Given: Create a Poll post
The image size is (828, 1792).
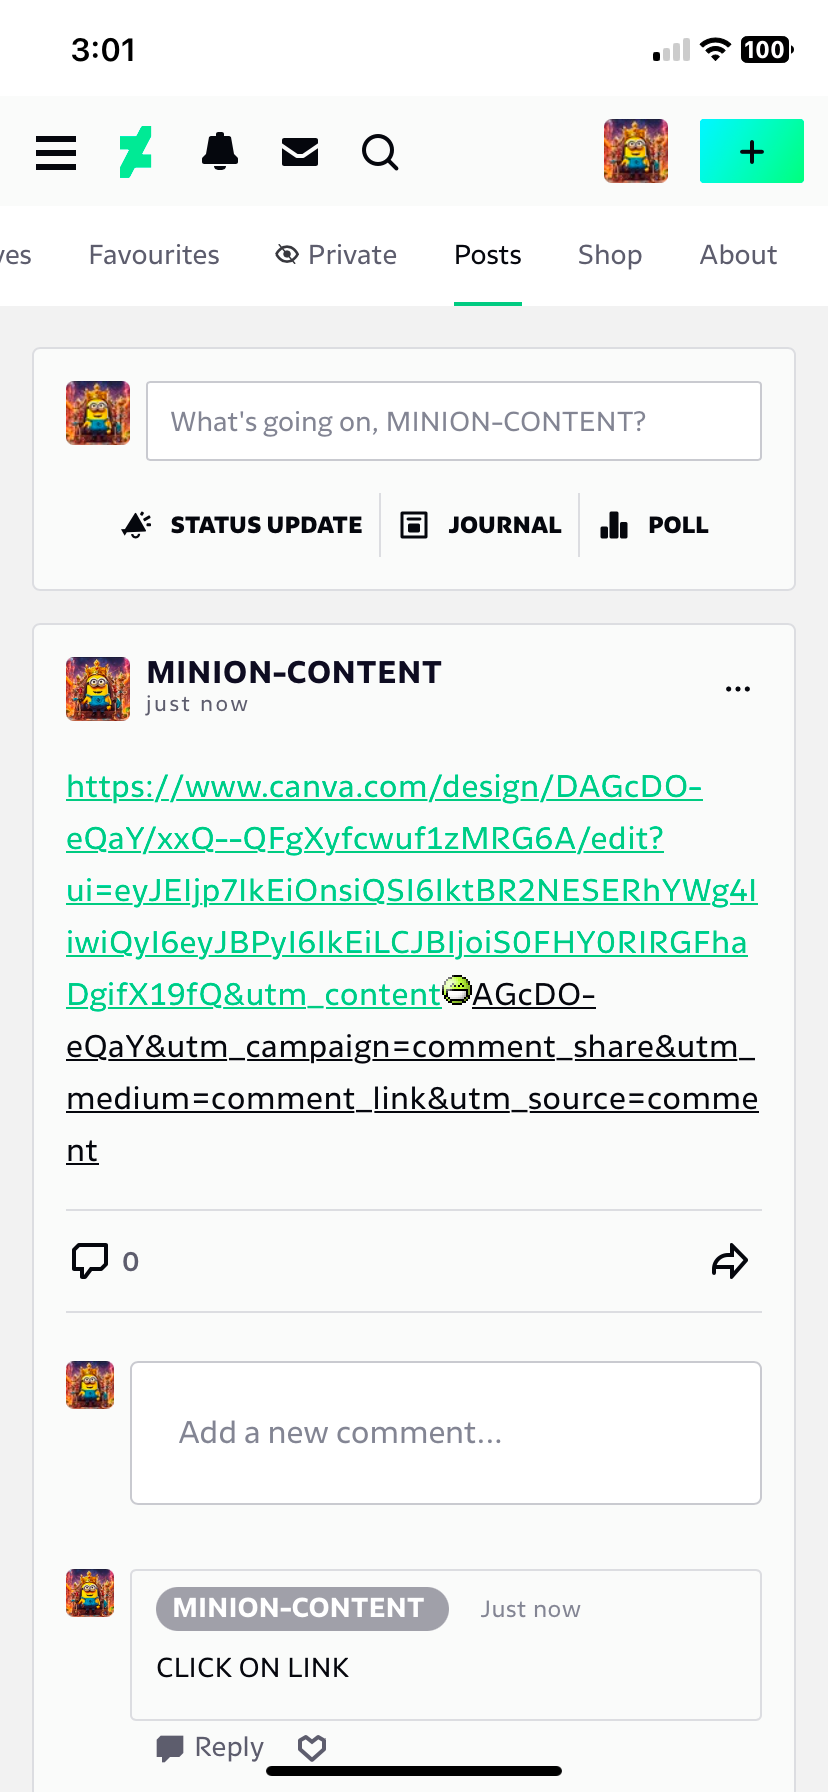Looking at the screenshot, I should click(x=654, y=525).
